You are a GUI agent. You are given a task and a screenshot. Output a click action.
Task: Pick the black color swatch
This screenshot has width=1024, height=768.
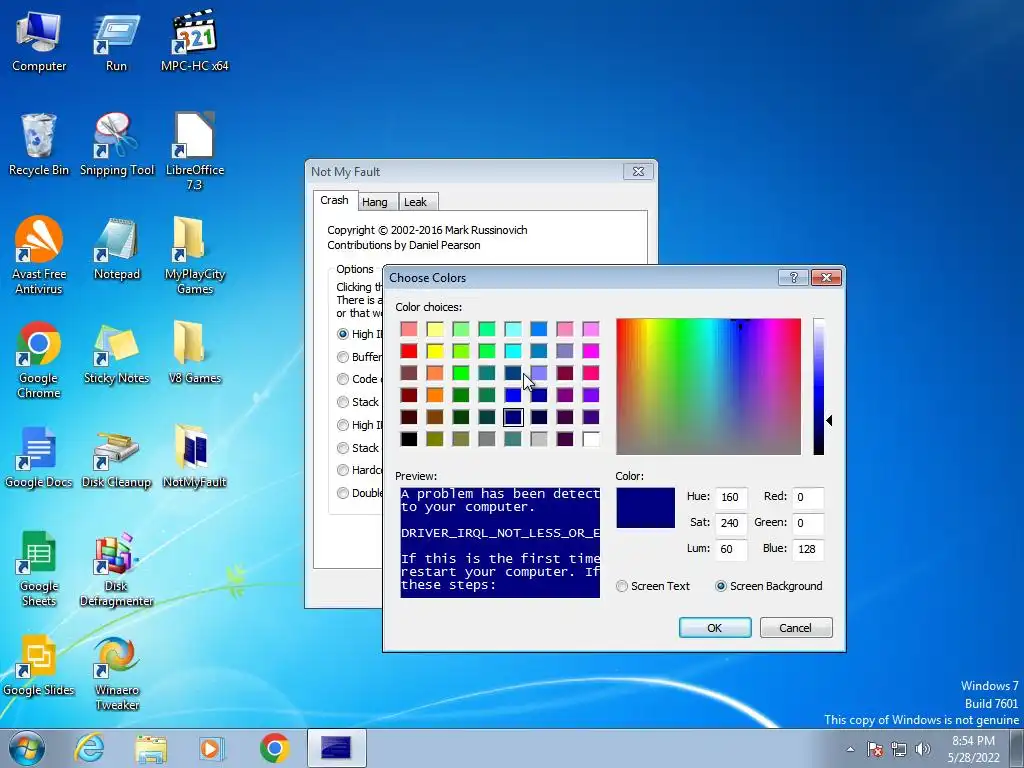[409, 439]
